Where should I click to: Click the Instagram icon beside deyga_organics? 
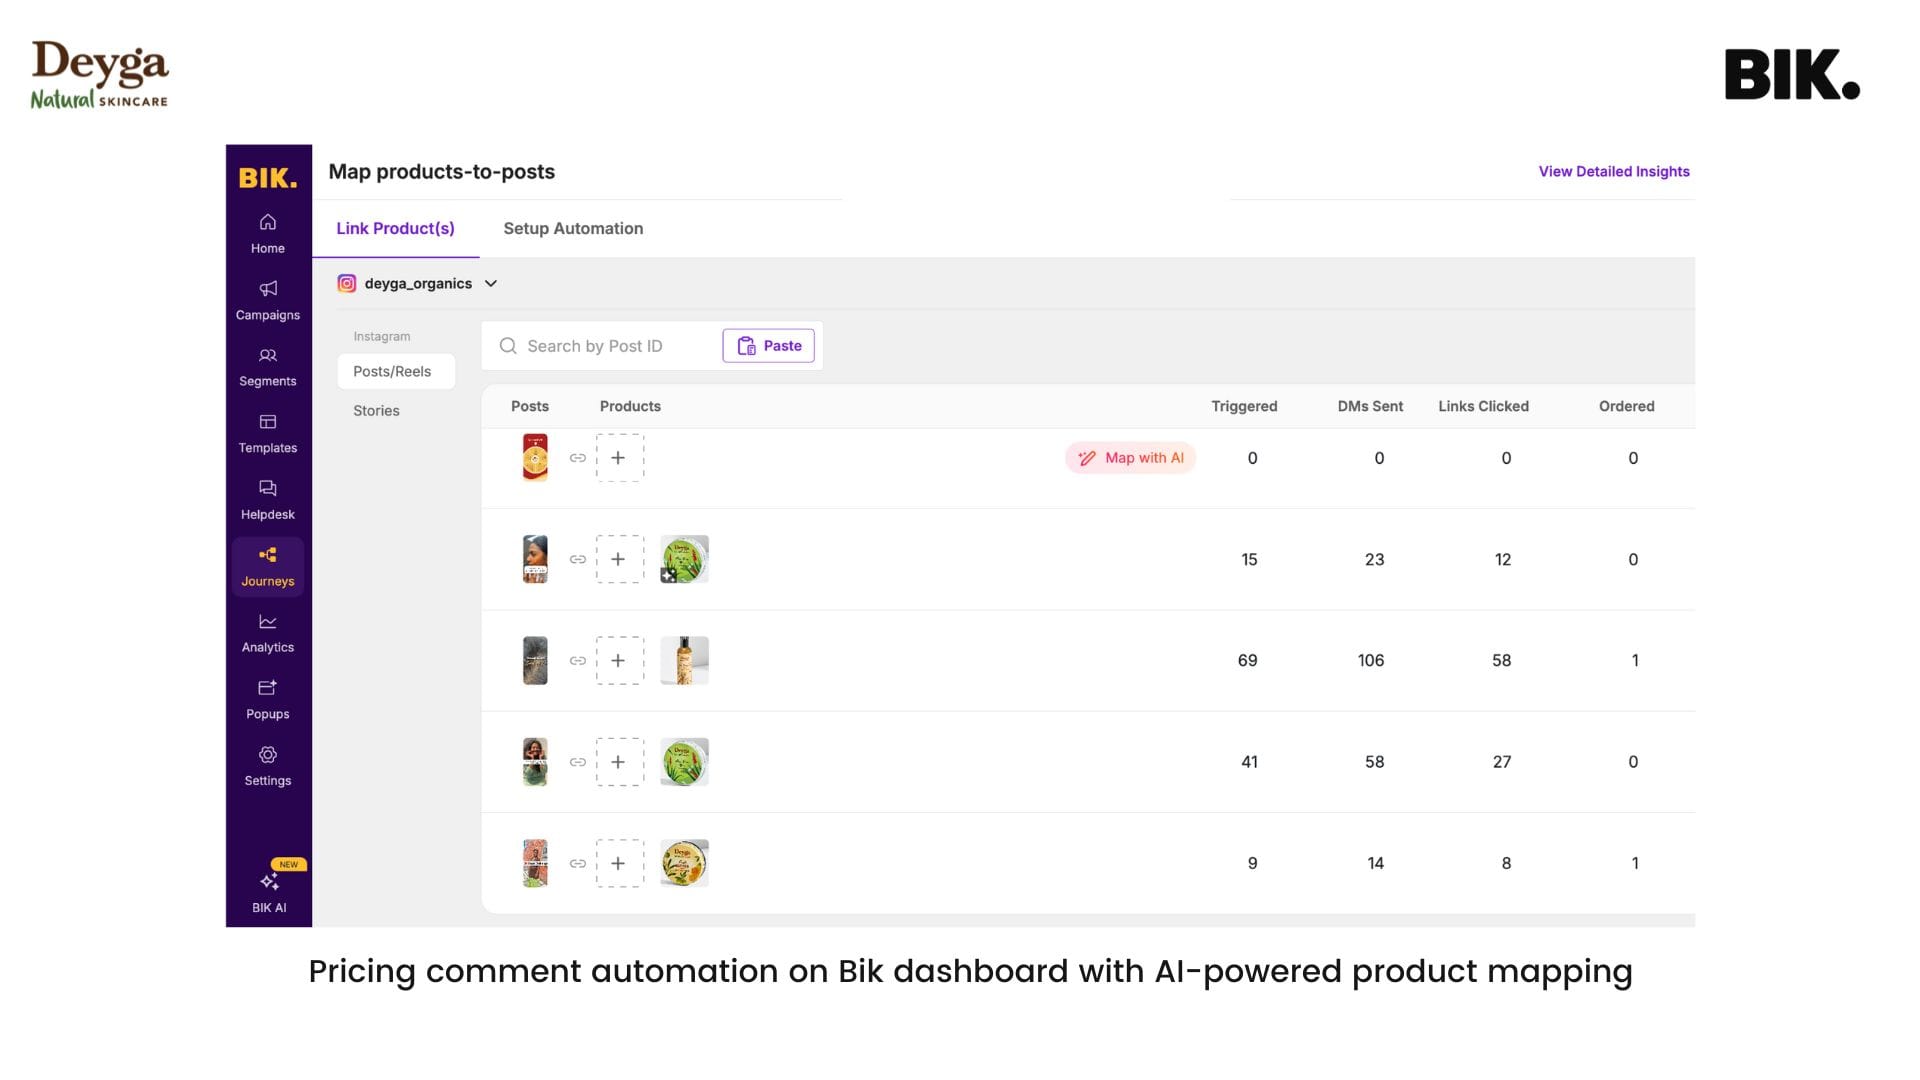coord(347,284)
